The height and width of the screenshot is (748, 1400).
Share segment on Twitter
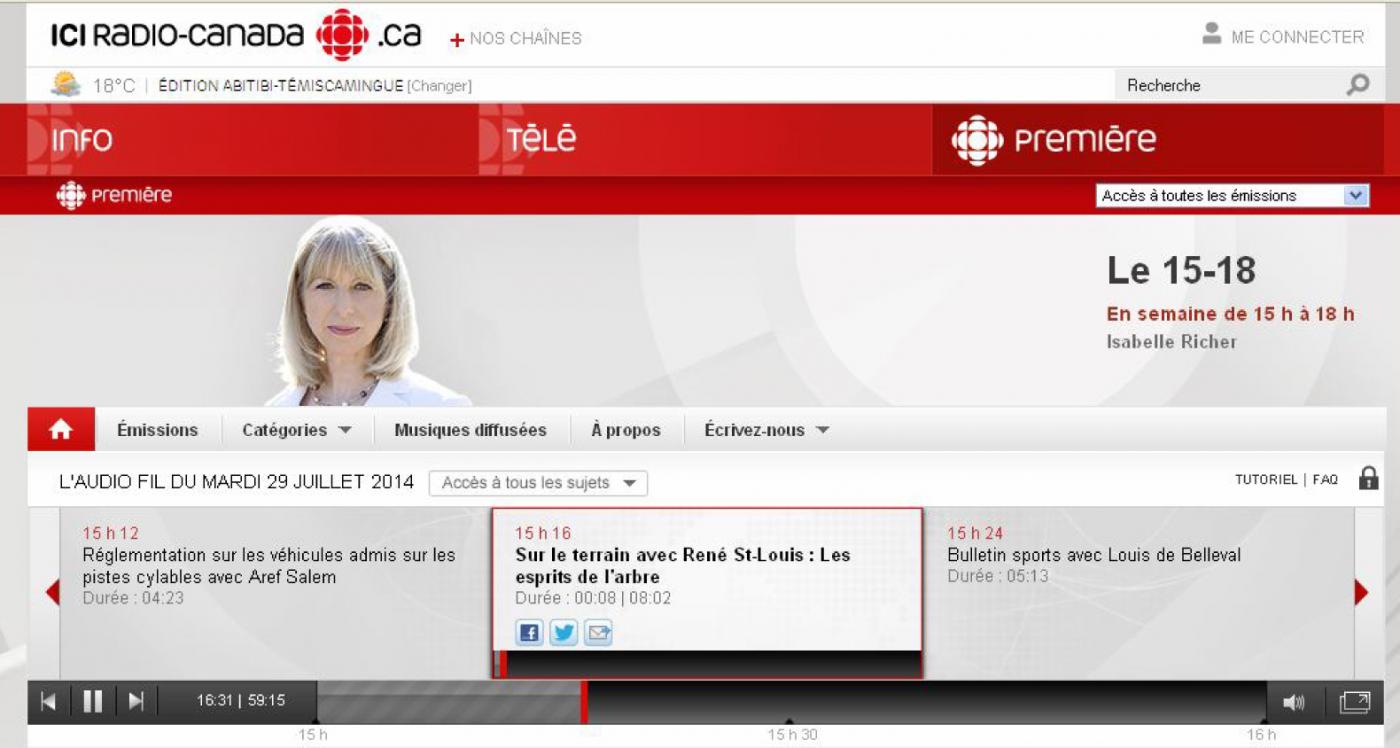564,633
